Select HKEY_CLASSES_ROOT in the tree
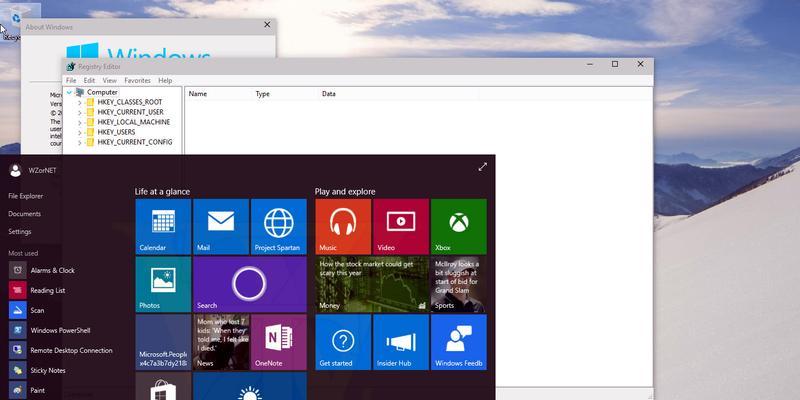The height and width of the screenshot is (400, 800). (130, 102)
